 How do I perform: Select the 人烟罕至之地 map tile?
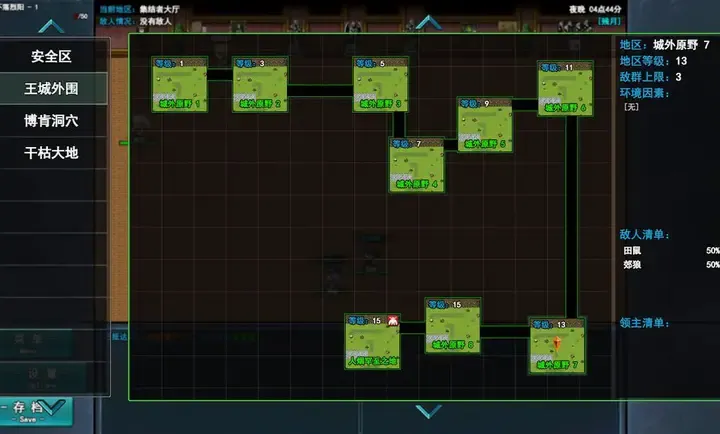pos(372,342)
